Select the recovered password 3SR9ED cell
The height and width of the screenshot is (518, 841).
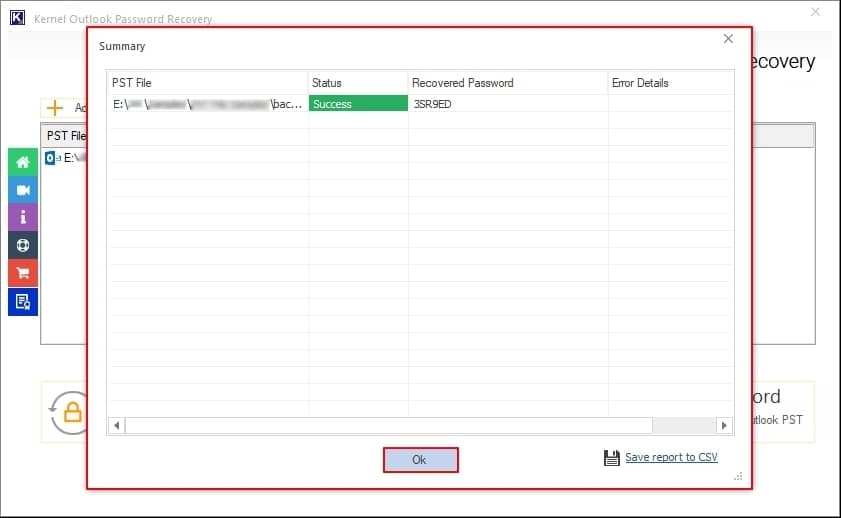pyautogui.click(x=508, y=103)
